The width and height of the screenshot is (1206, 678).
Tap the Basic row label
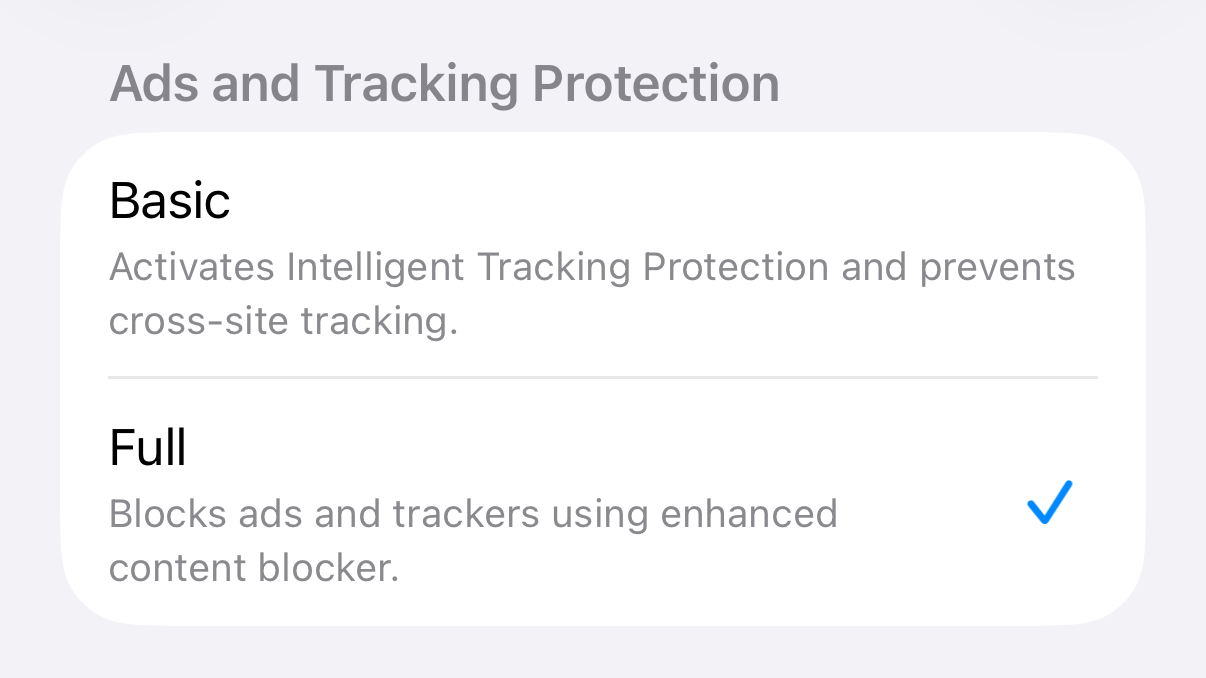[x=170, y=200]
